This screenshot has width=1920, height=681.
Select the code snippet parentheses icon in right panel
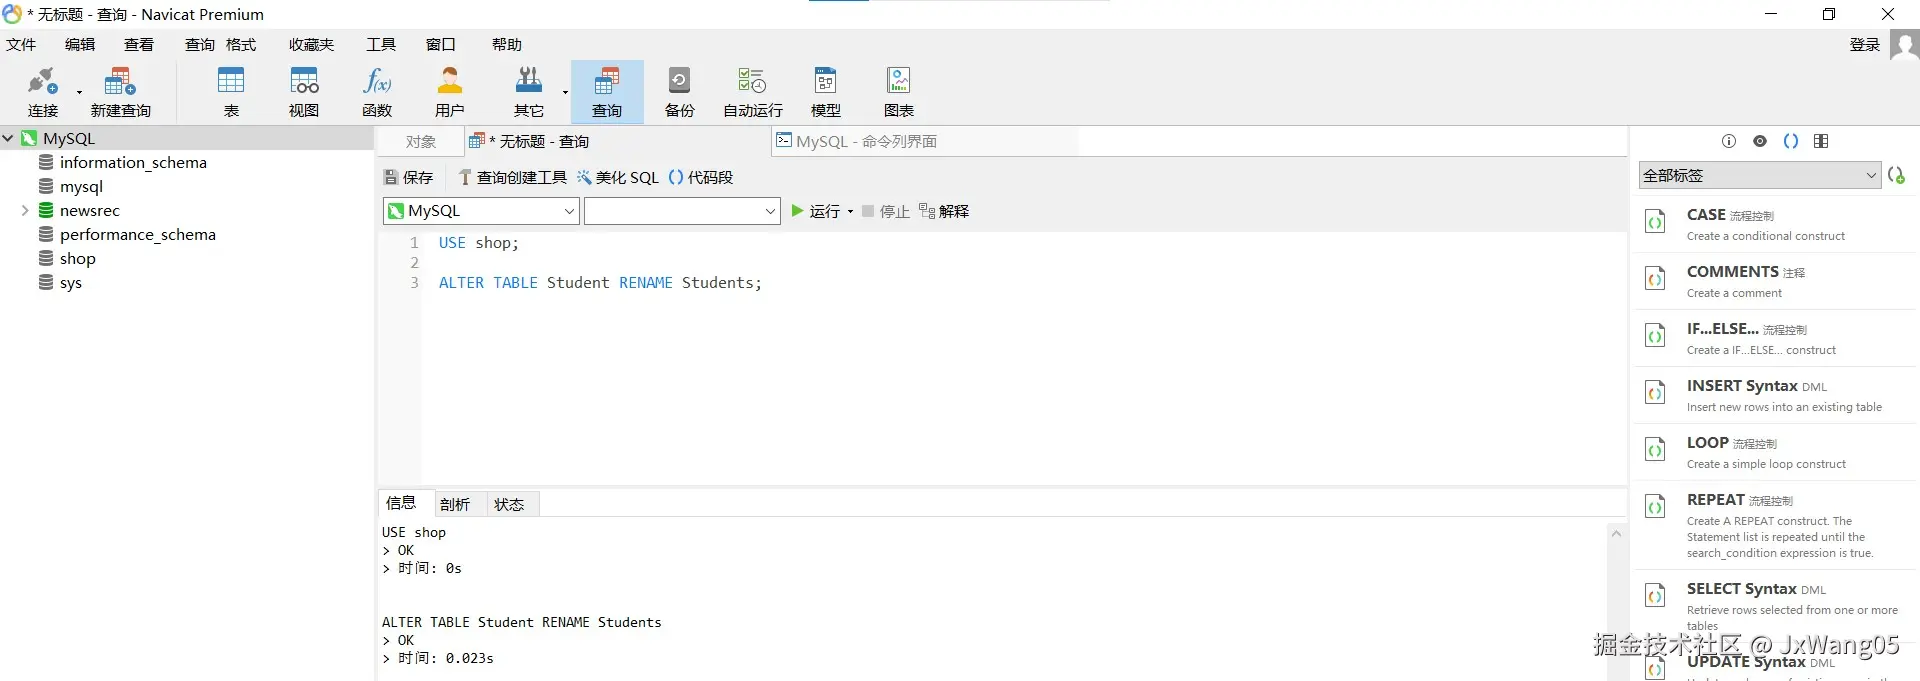point(1791,141)
